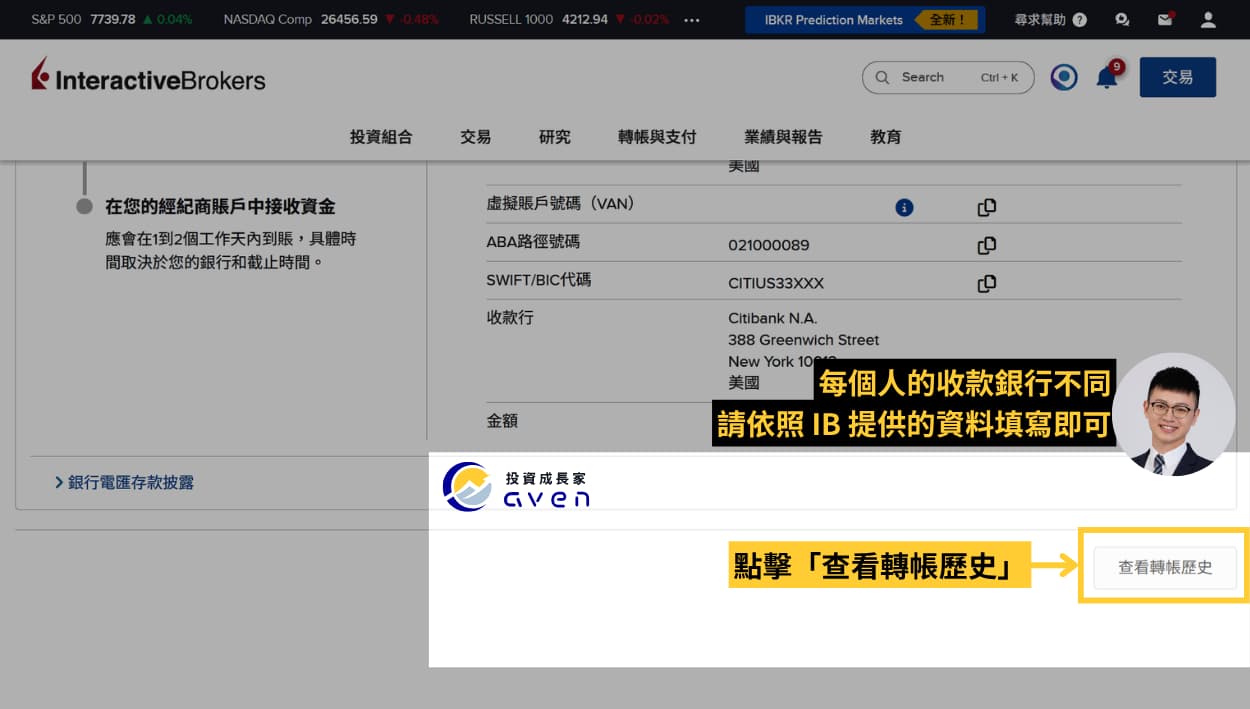Click the CITIUS33XXX code value
Viewport: 1250px width, 709px height.
click(776, 283)
